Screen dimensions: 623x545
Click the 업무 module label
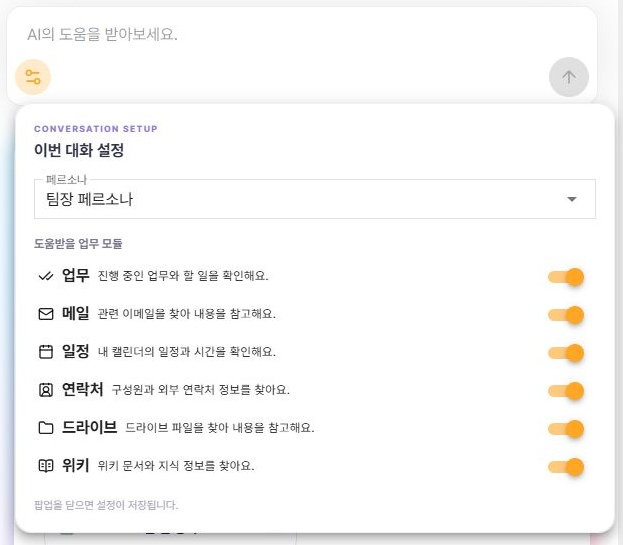coord(75,275)
